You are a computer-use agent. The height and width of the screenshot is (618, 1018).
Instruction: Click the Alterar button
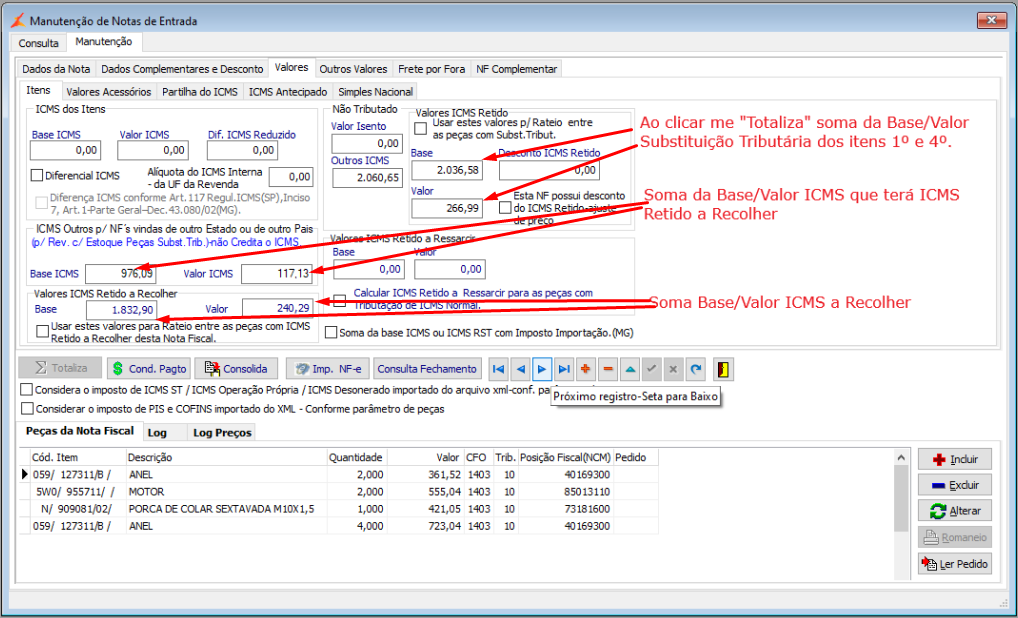[x=955, y=511]
